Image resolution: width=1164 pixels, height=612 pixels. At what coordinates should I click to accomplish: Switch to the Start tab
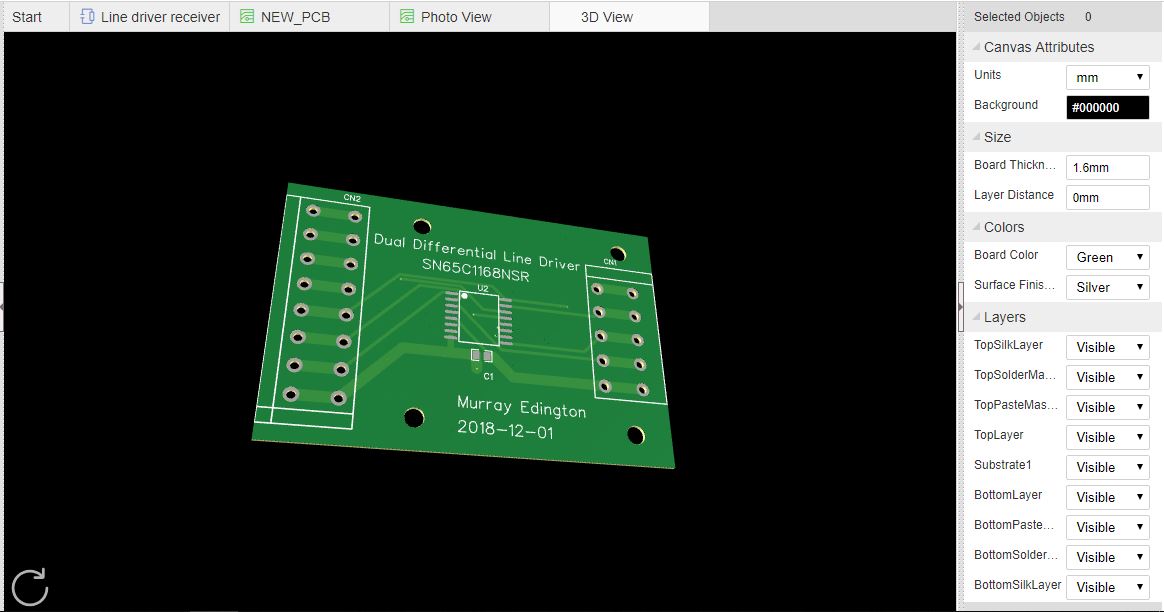tap(36, 16)
